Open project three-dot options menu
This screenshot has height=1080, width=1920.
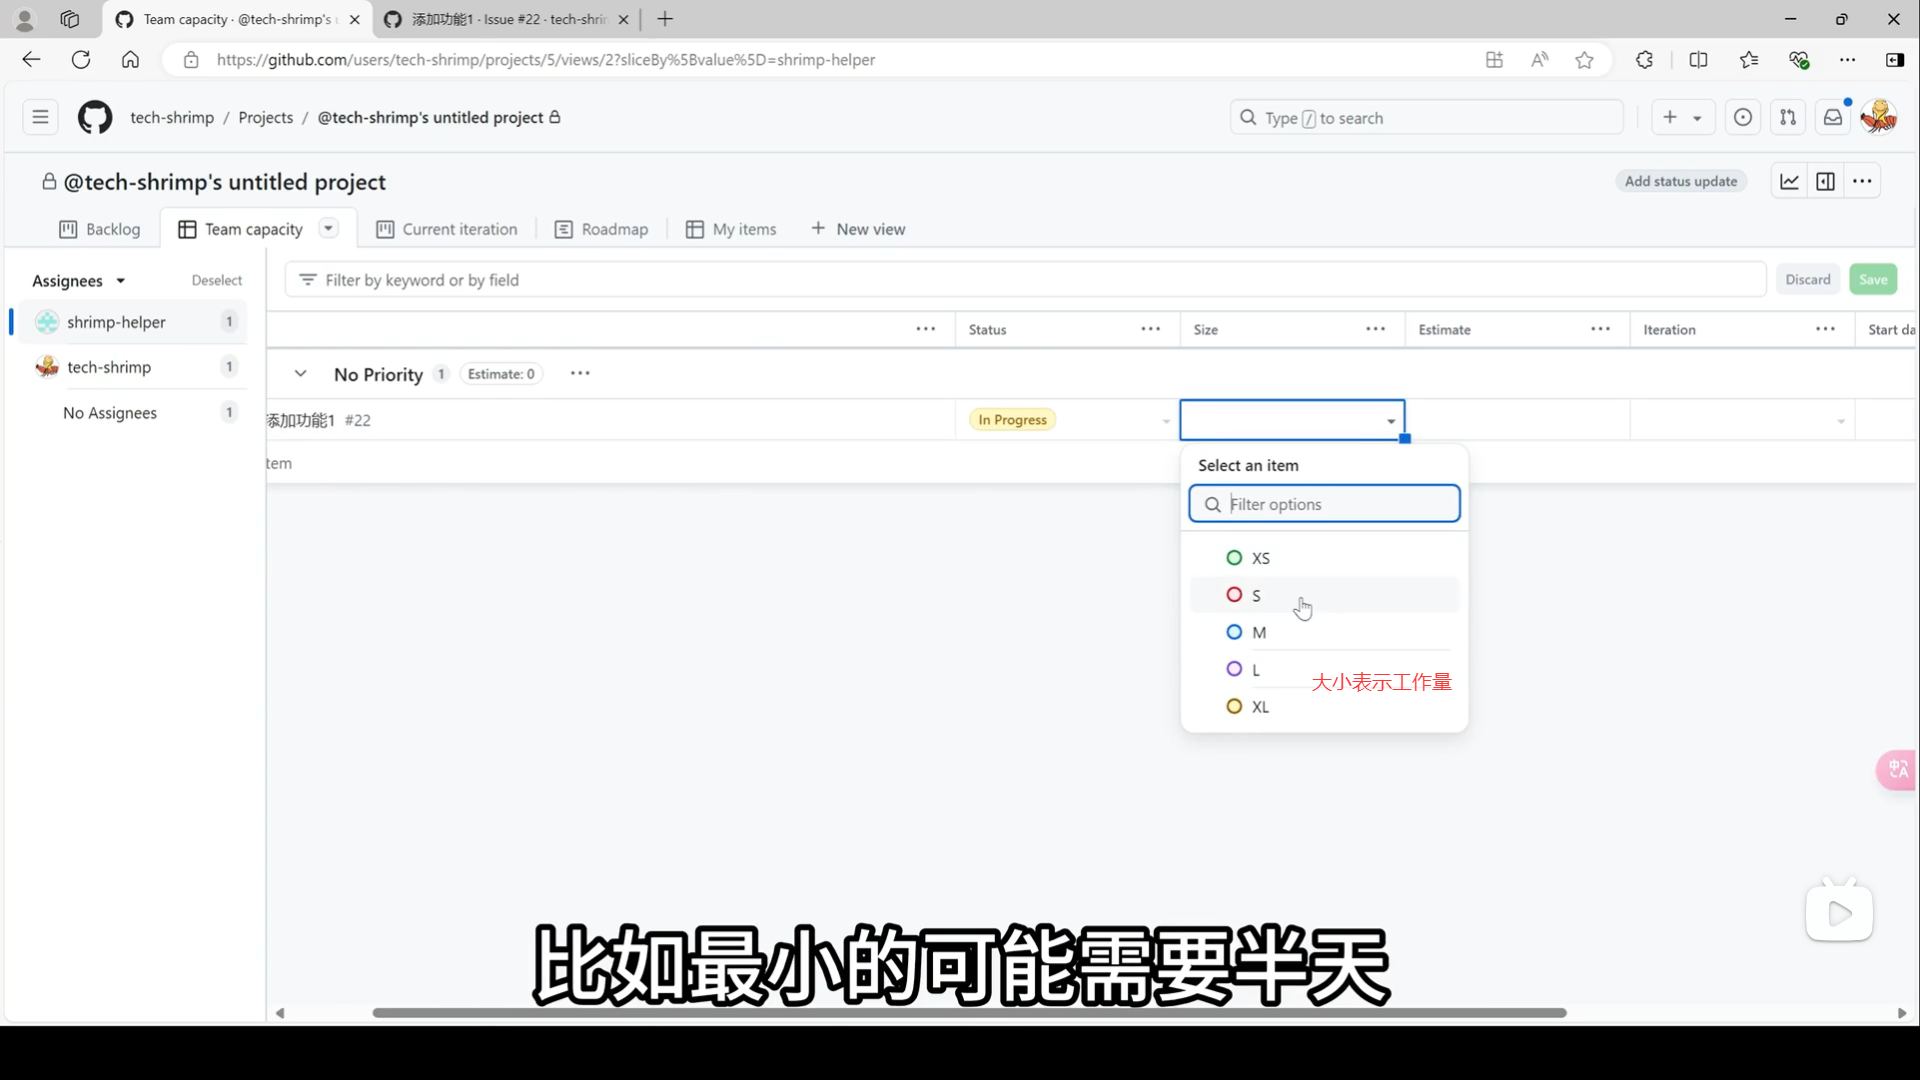[1861, 181]
